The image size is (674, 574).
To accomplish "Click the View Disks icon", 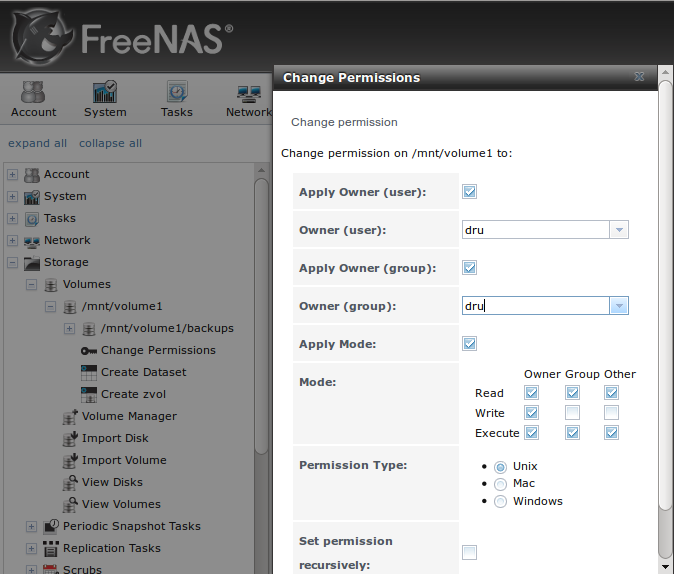I will coord(70,482).
